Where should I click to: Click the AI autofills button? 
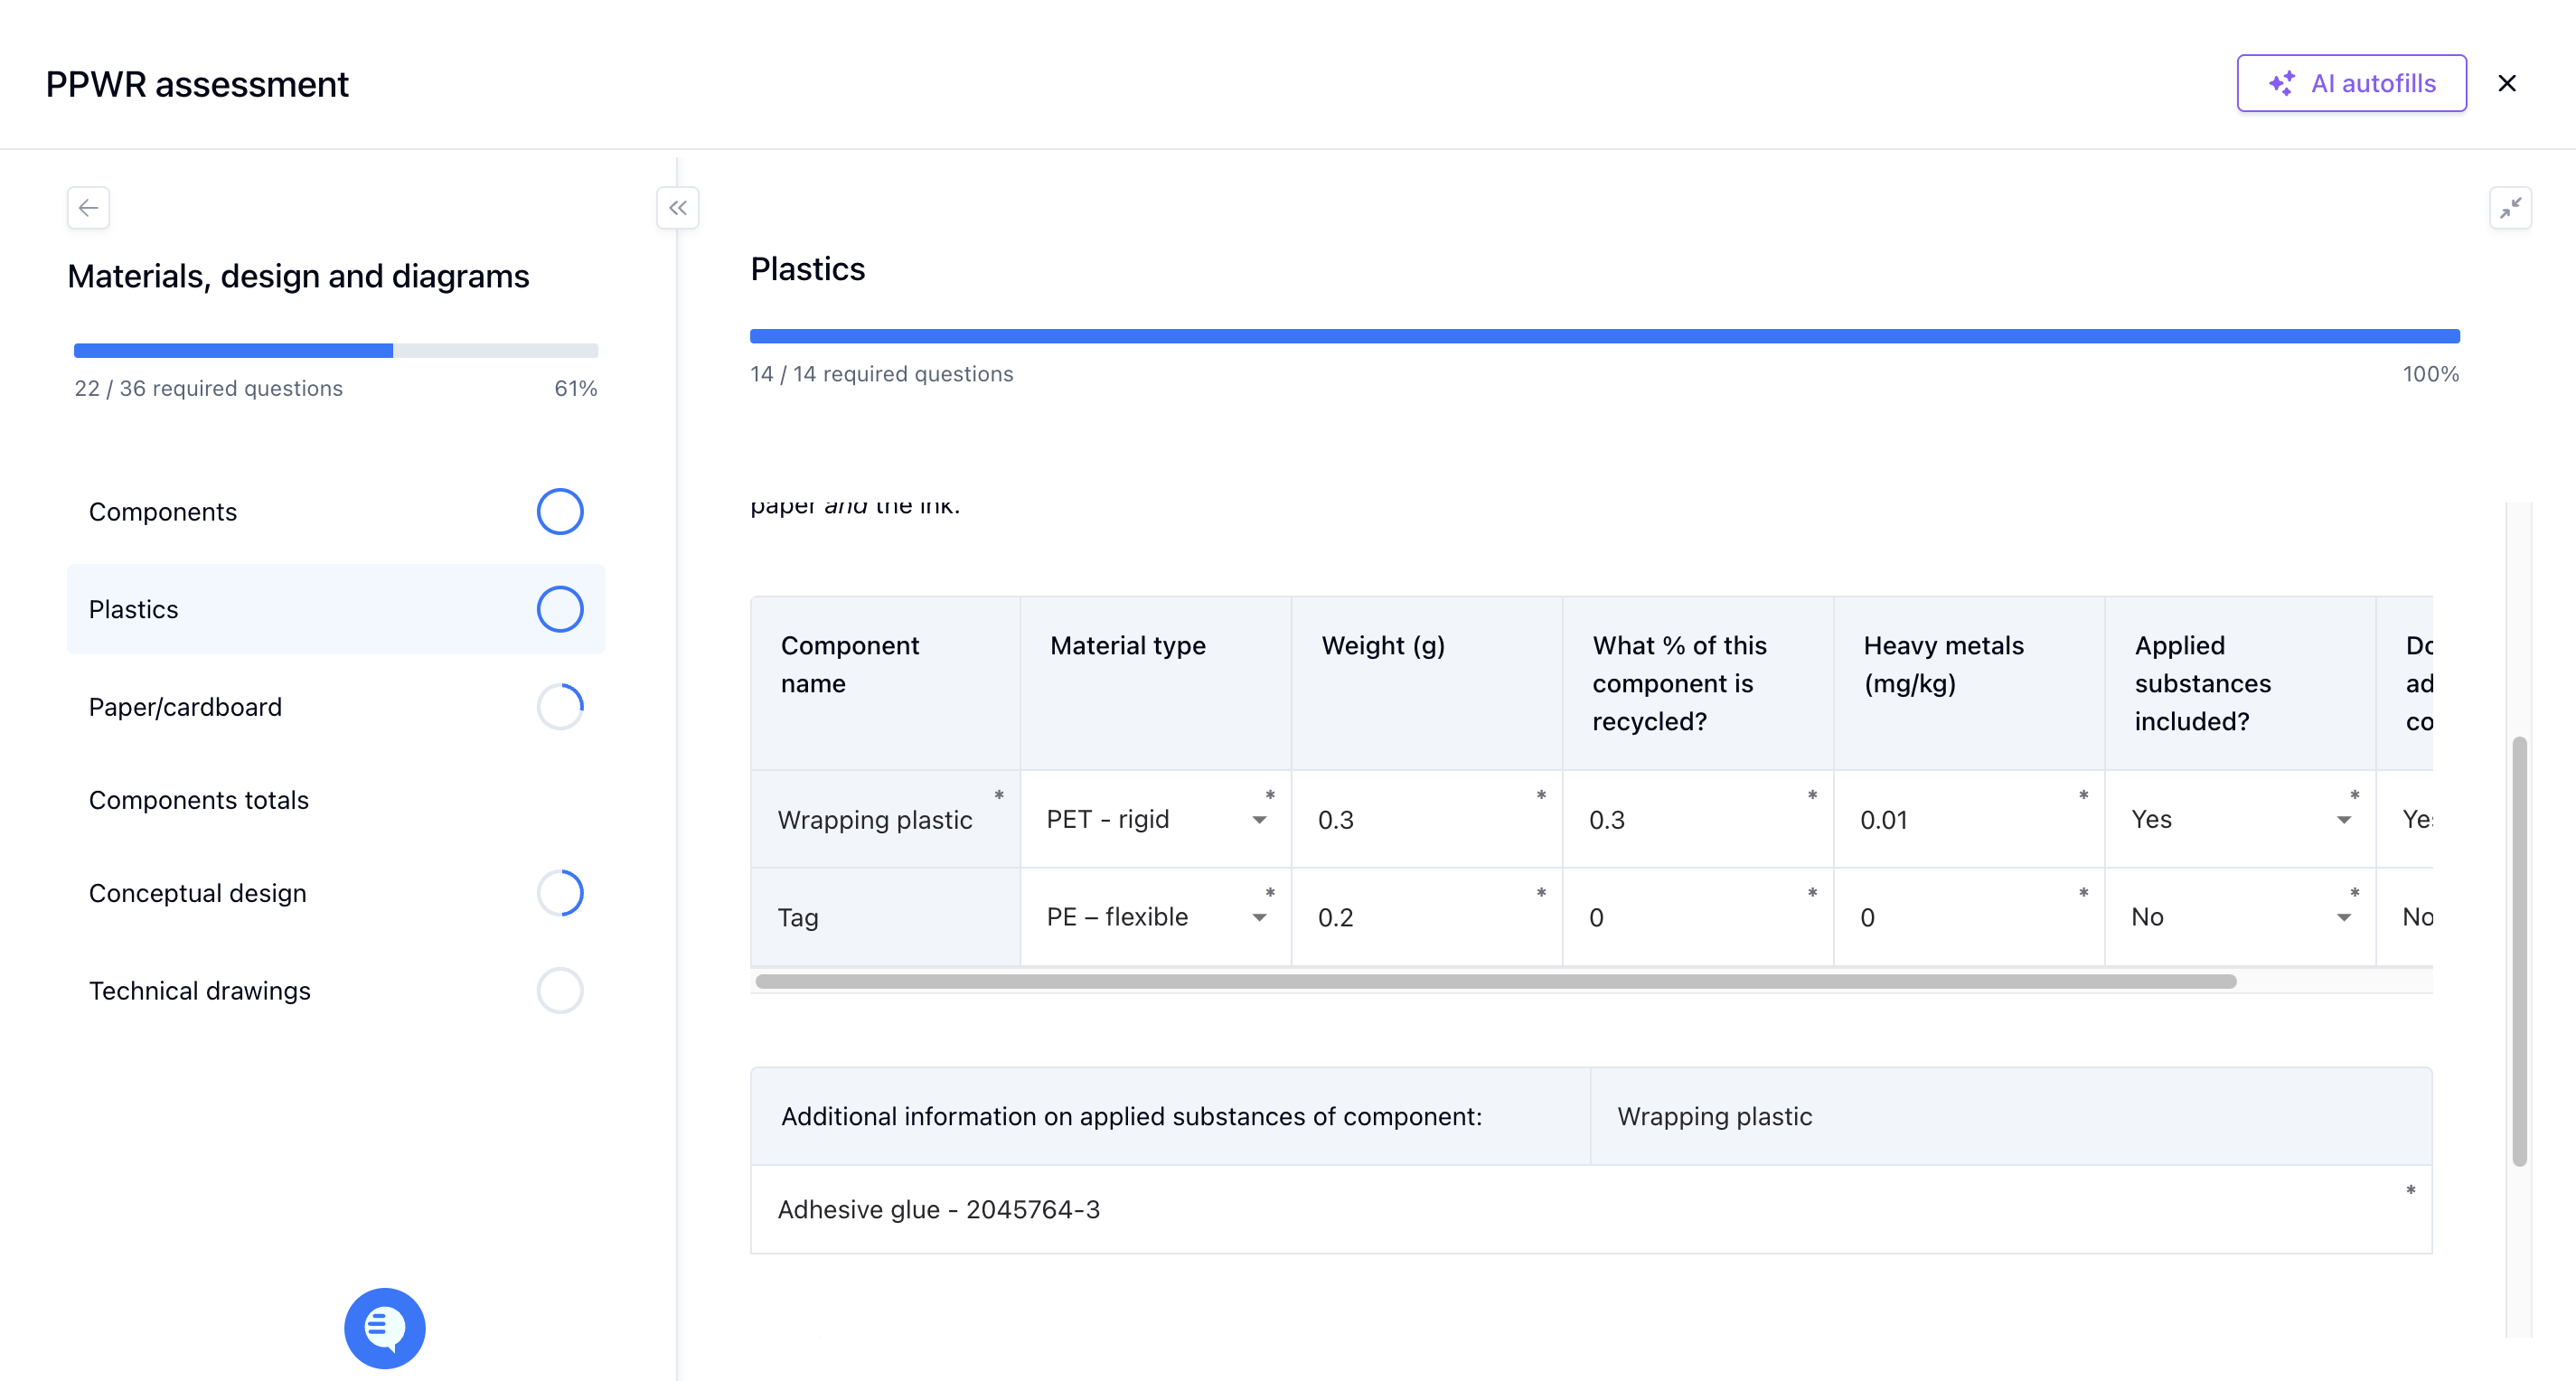tap(2351, 83)
